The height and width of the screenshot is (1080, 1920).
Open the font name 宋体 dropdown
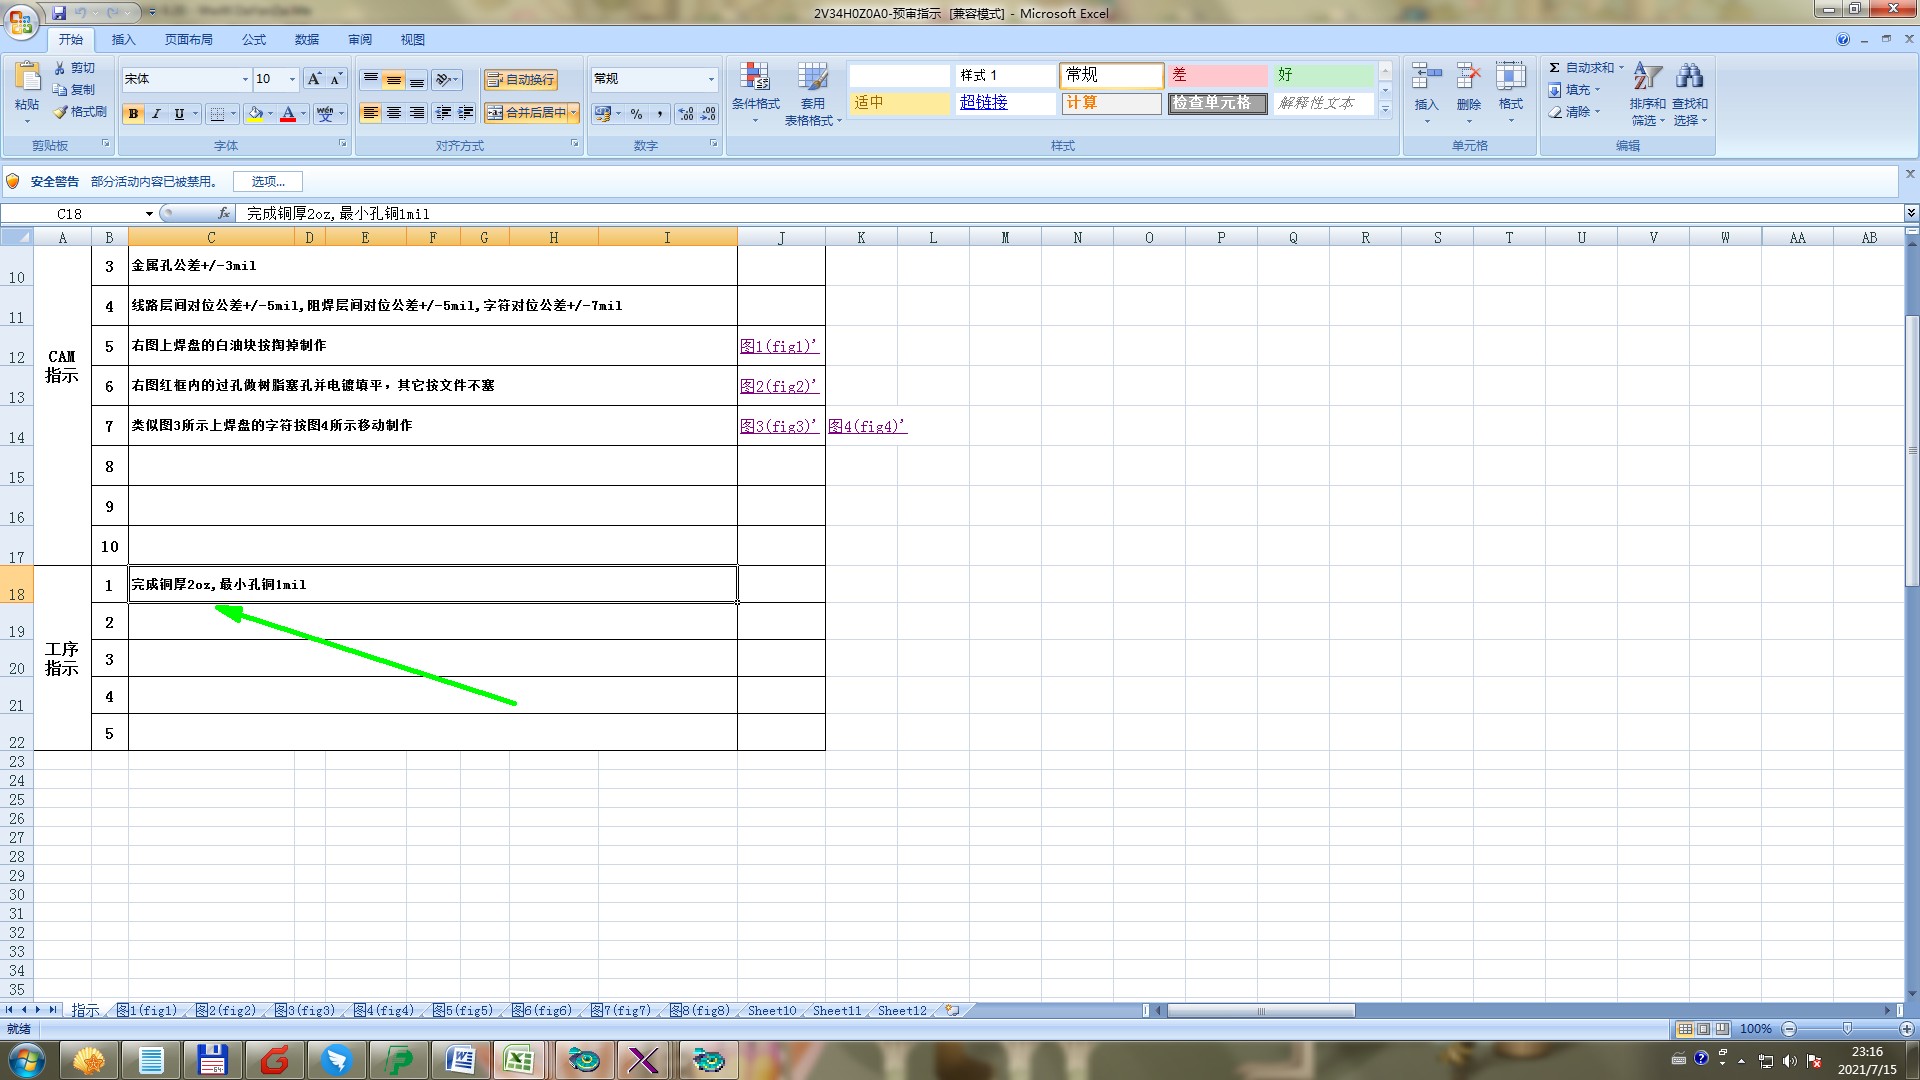(x=245, y=79)
